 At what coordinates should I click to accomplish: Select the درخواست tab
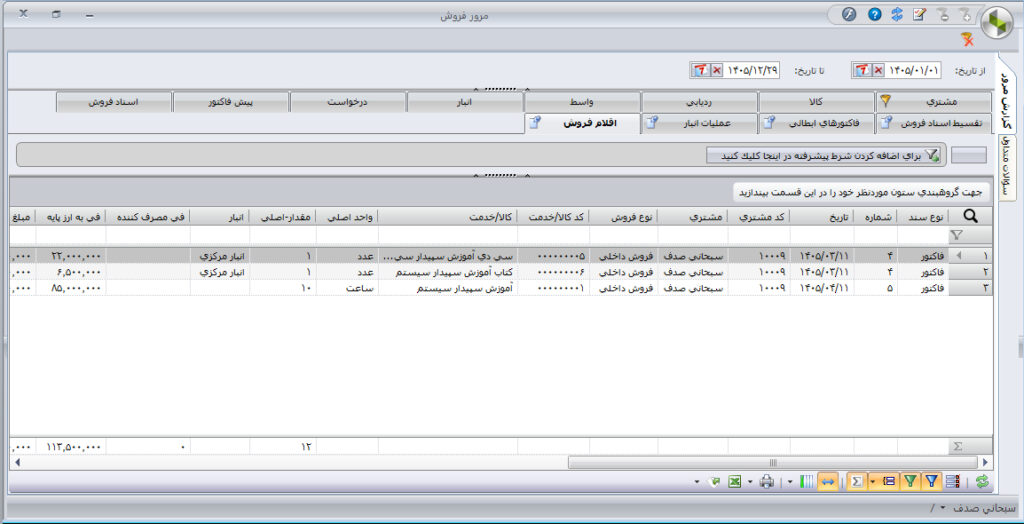coord(347,102)
